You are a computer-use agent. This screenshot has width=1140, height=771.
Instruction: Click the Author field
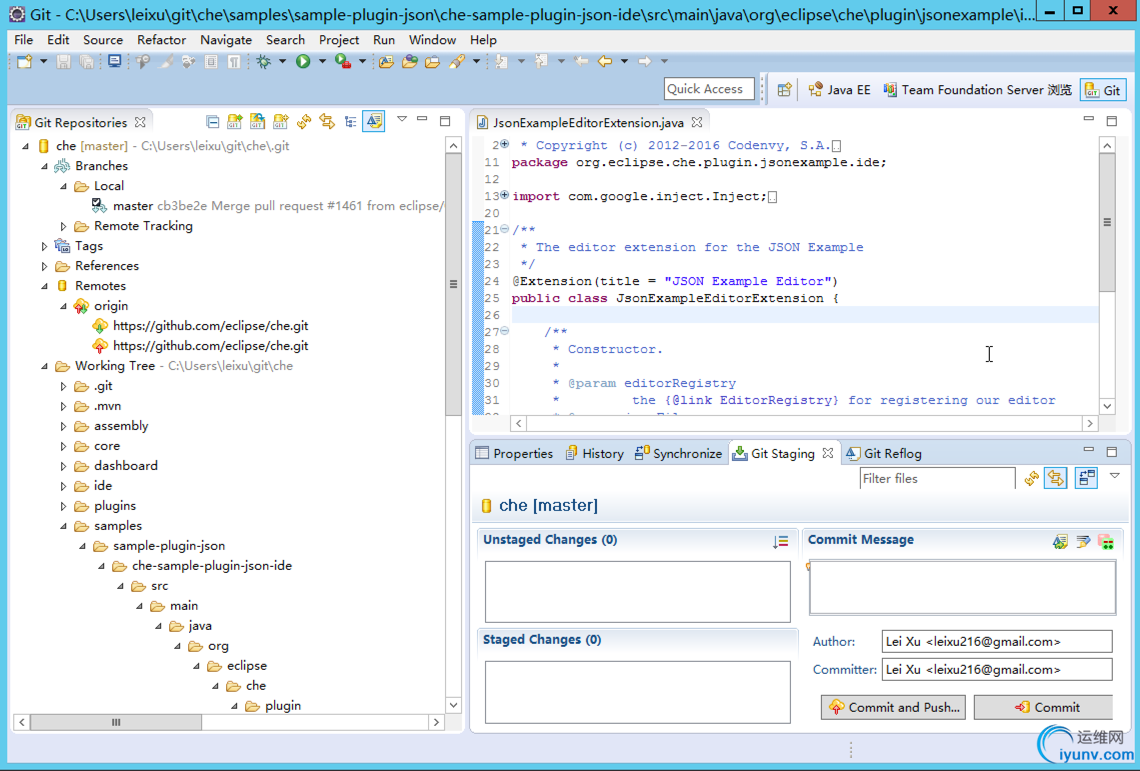pyautogui.click(x=997, y=642)
